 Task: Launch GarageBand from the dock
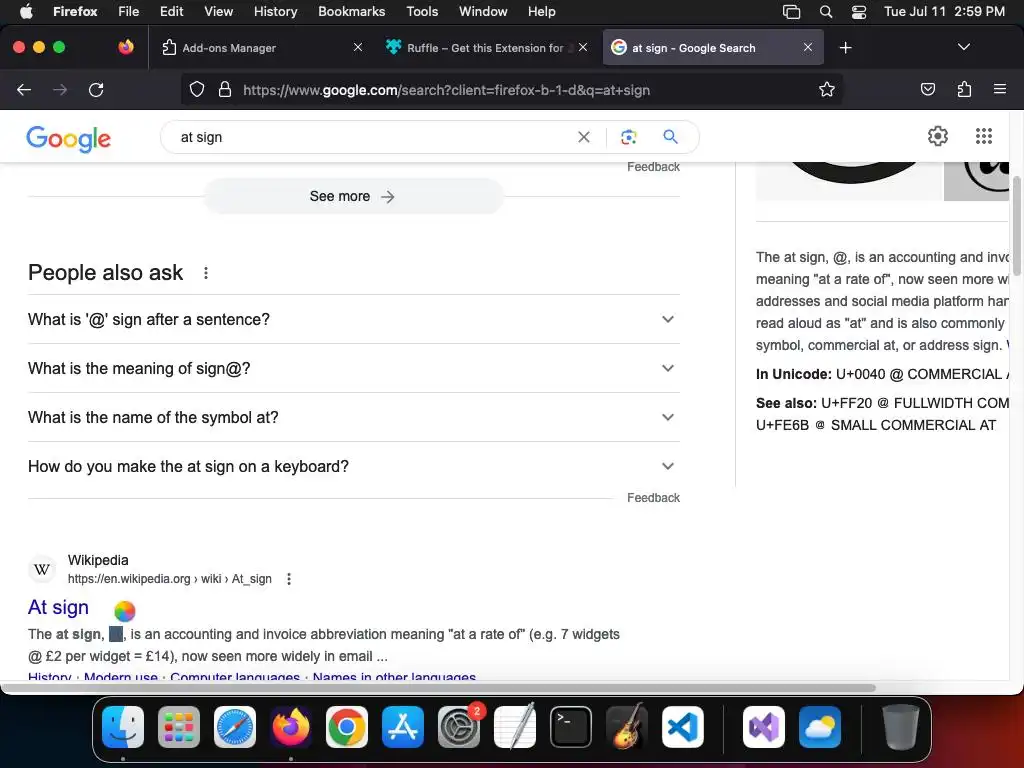[x=627, y=727]
